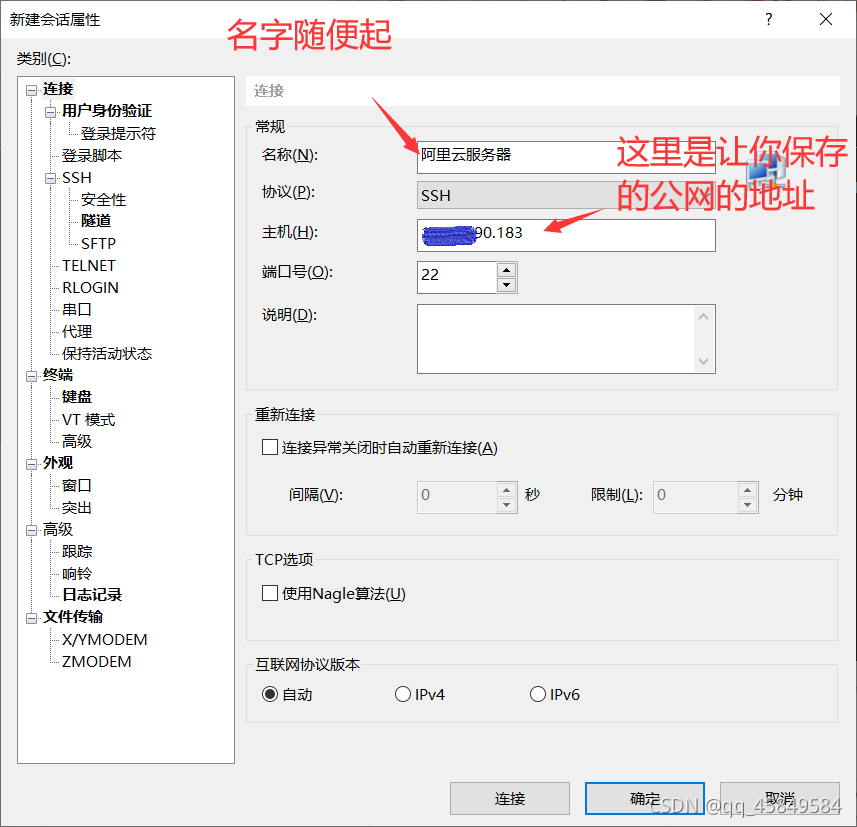The height and width of the screenshot is (827, 857).
Task: Increase the port number with up arrow
Action: pyautogui.click(x=507, y=270)
